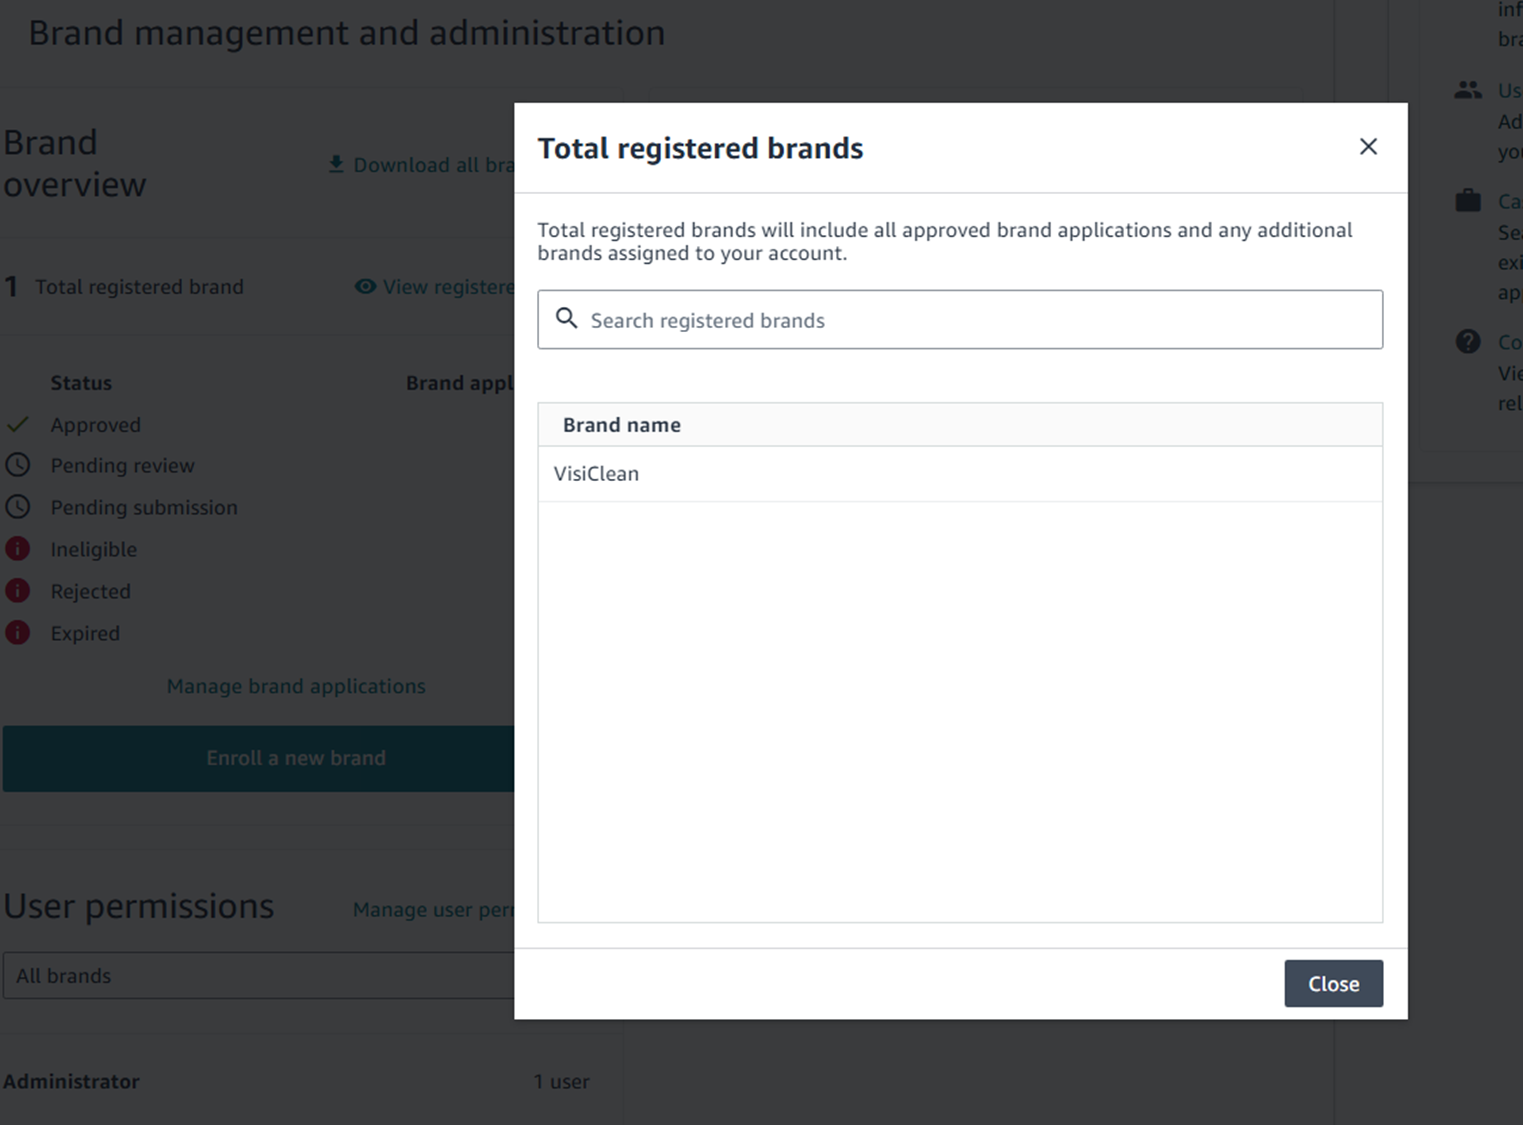
Task: Click the Brand name column header
Action: tap(621, 425)
